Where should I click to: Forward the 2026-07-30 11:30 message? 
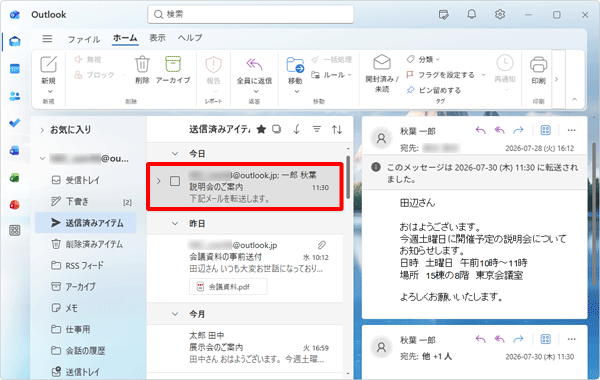click(518, 339)
